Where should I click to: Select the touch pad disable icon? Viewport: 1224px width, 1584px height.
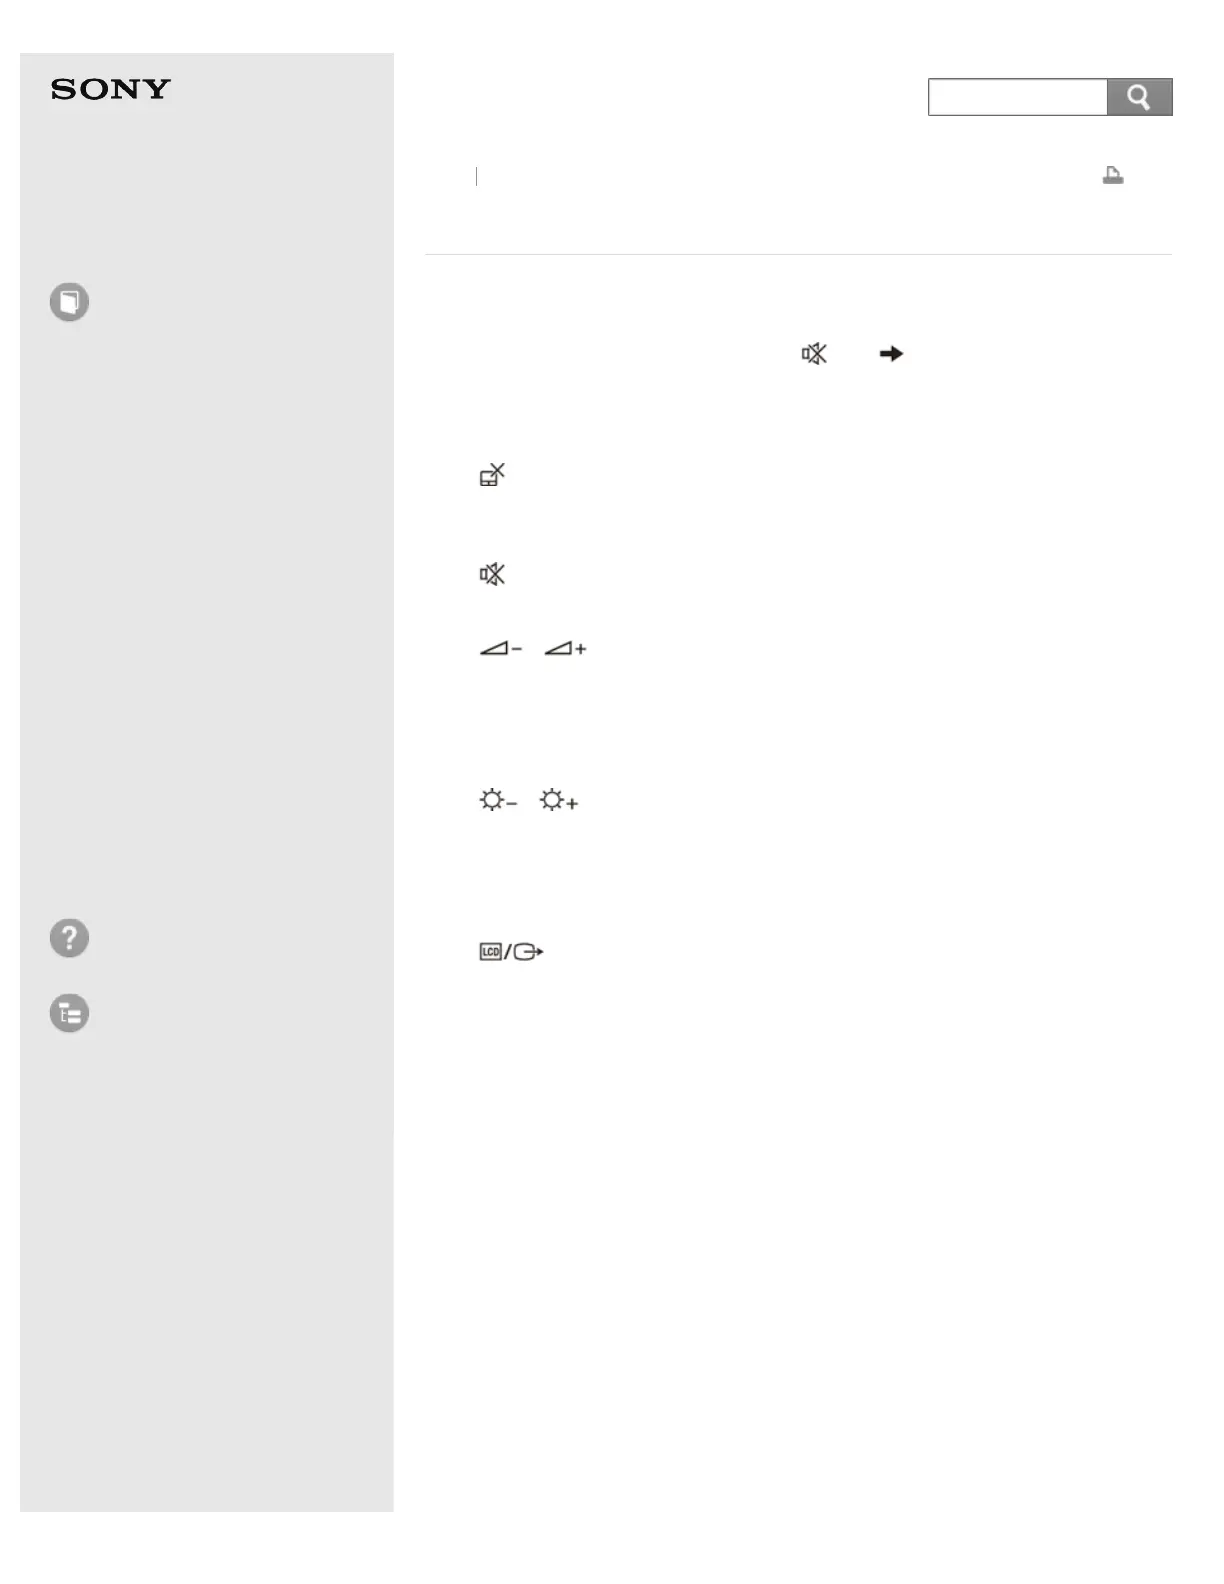coord(492,475)
